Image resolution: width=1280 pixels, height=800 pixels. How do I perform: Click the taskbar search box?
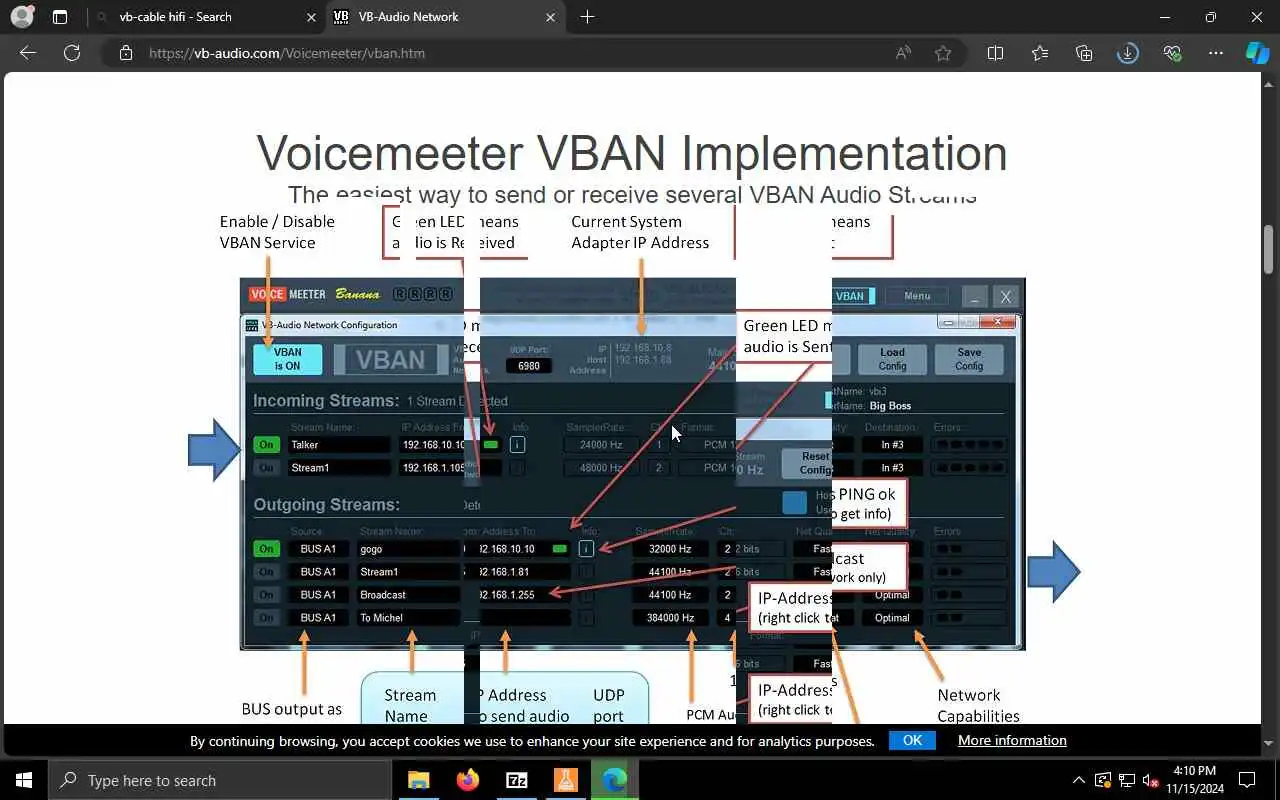(221, 780)
